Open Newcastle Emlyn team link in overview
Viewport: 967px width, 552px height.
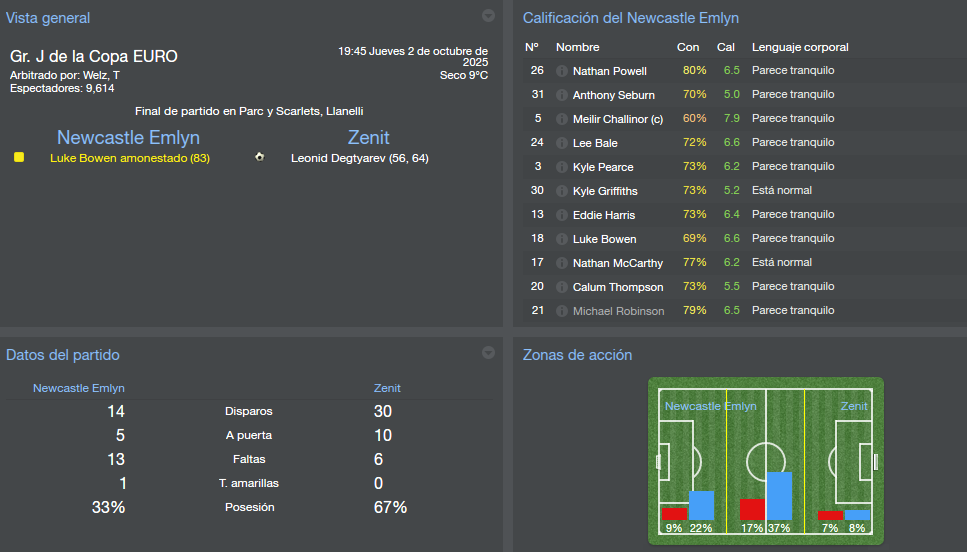pos(128,137)
